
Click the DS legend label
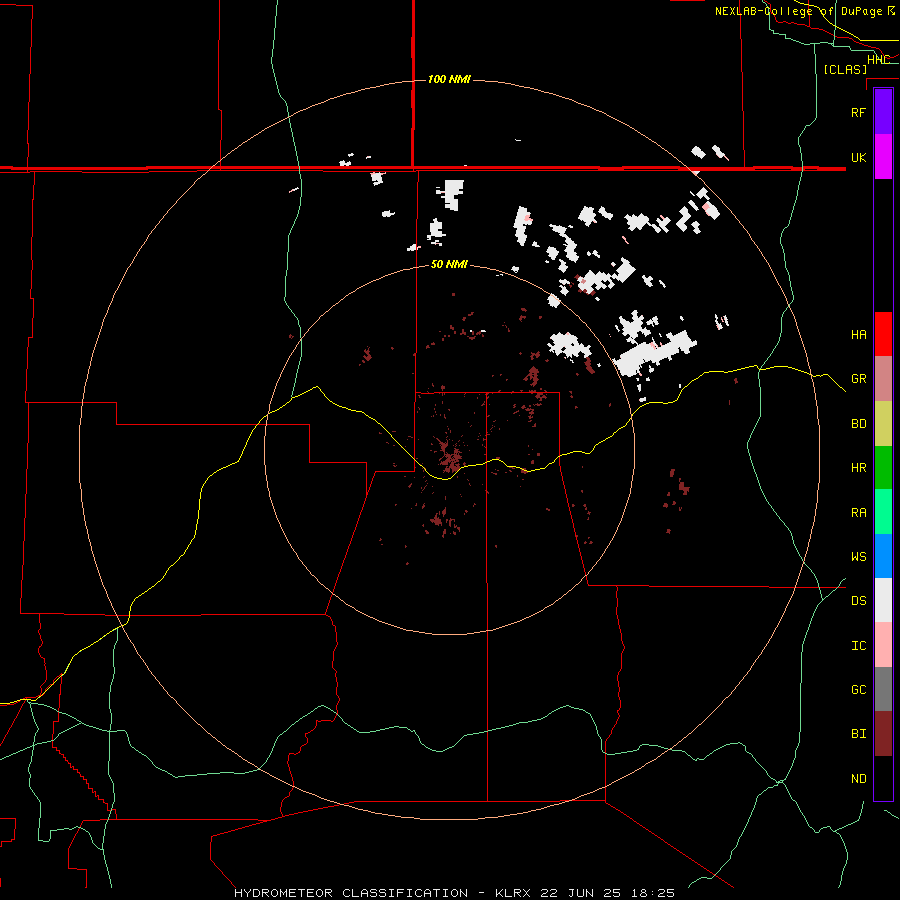(858, 601)
